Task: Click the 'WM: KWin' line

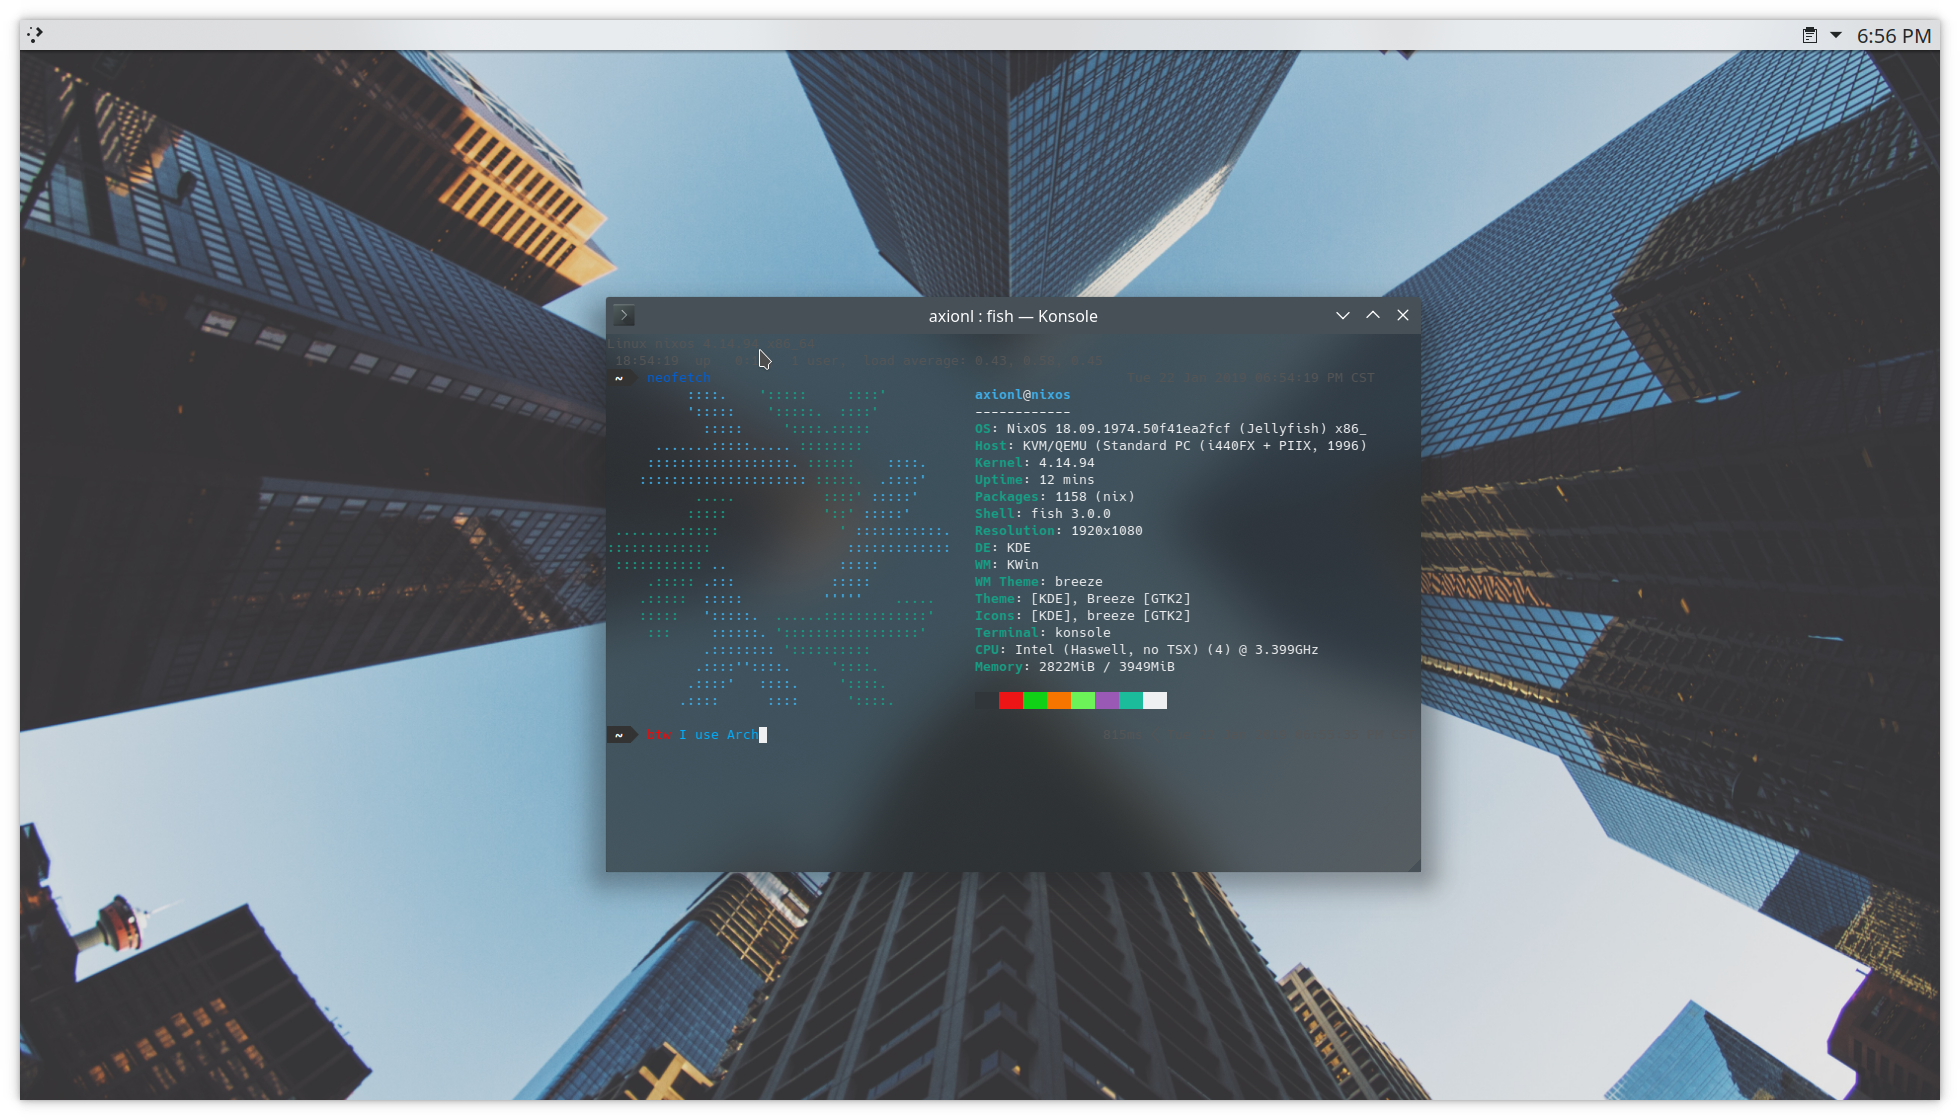Action: point(1006,565)
